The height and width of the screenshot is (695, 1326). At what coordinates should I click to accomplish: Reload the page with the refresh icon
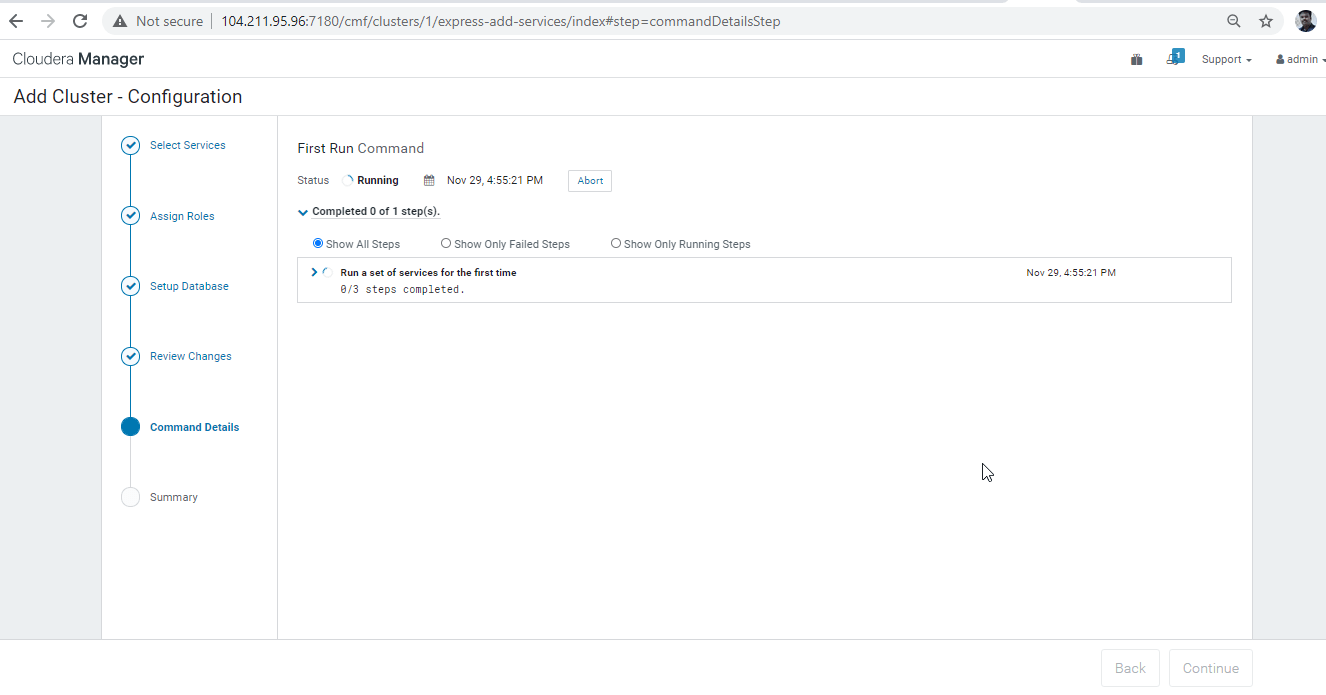coord(80,21)
